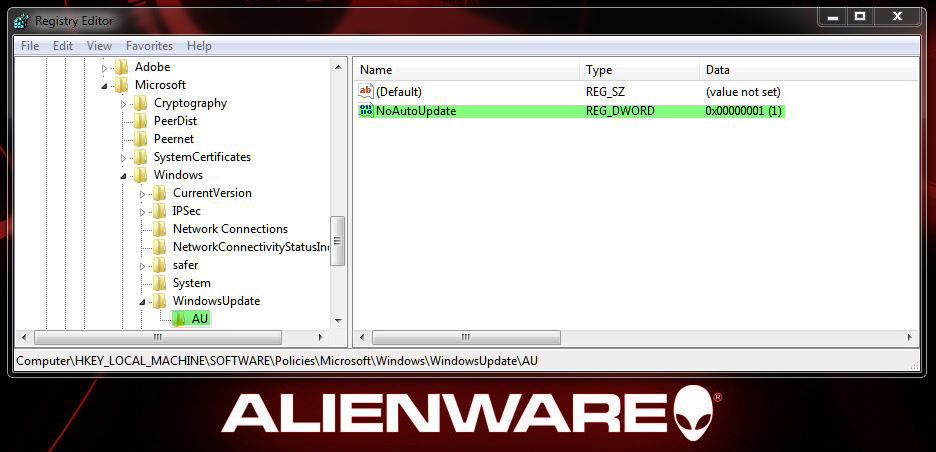This screenshot has height=452, width=936.
Task: Click the Peernet folder icon
Action: point(141,139)
